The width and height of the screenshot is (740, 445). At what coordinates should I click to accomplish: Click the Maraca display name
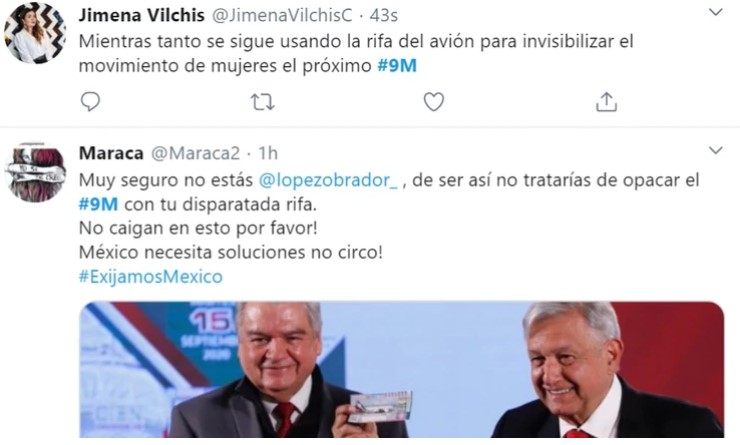(x=111, y=153)
